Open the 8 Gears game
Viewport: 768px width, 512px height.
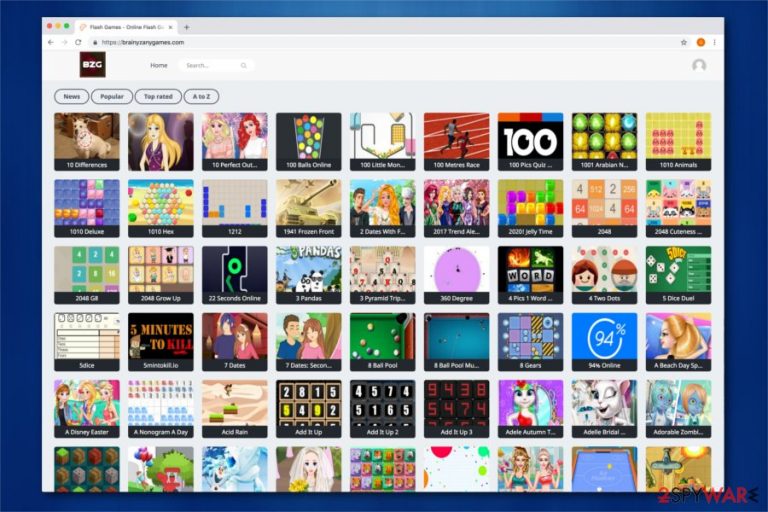coord(530,342)
